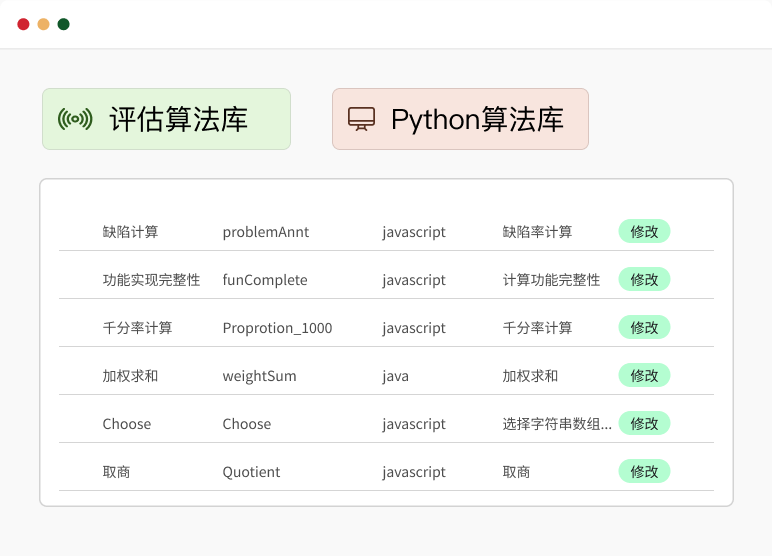Viewport: 772px width, 556px height.
Task: Click the green maximize window dot
Action: click(x=63, y=24)
